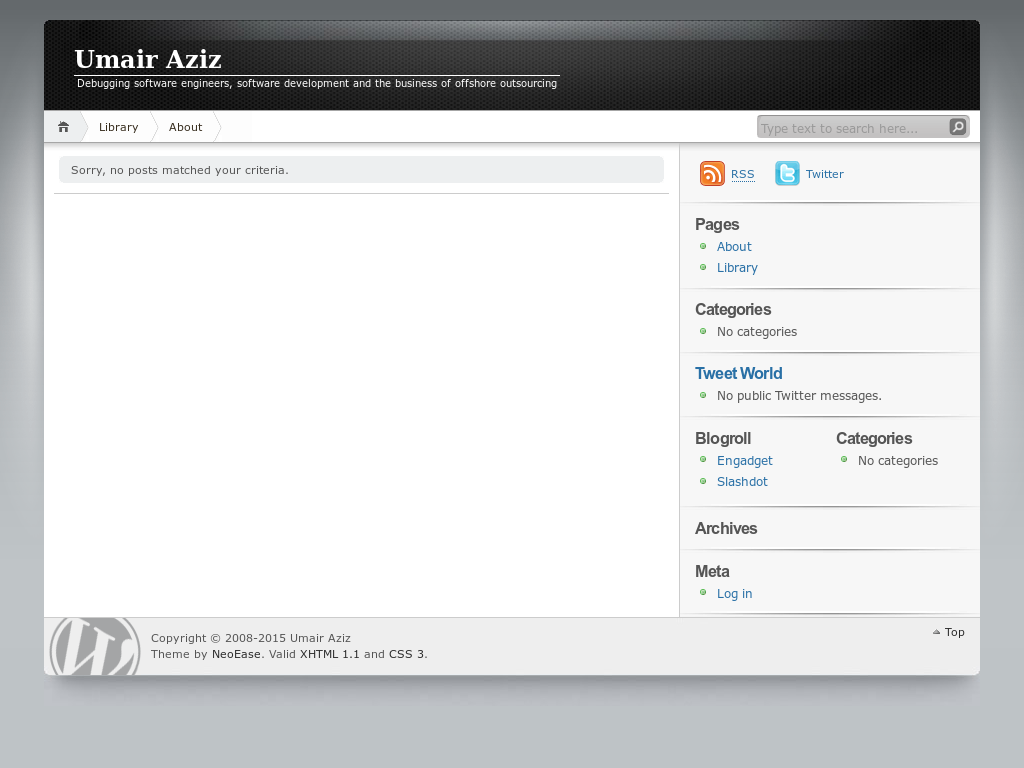Click the bullet icon beside Log in
The height and width of the screenshot is (768, 1024).
[702, 593]
